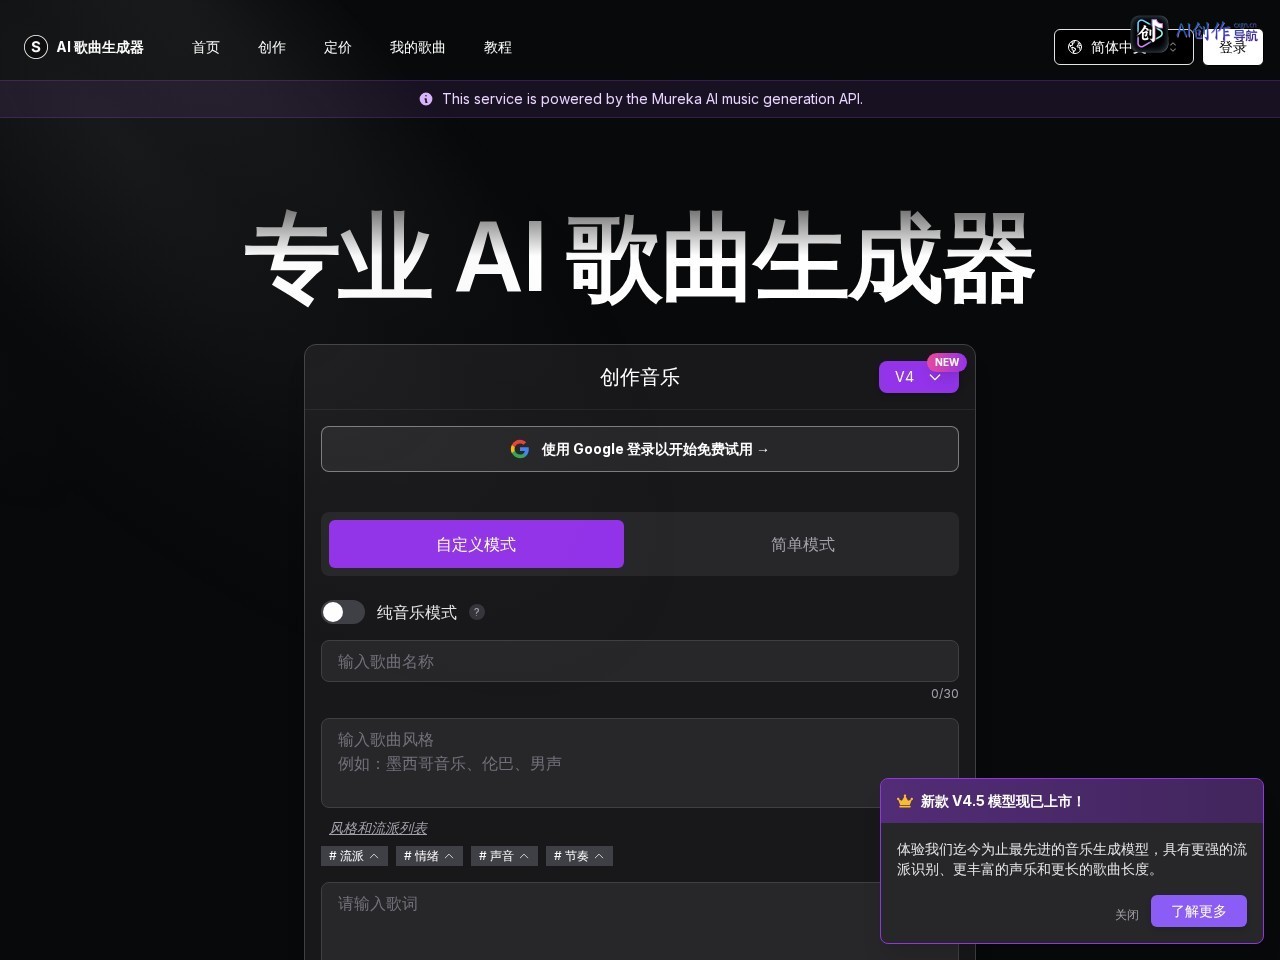The width and height of the screenshot is (1280, 960).
Task: Expand the # 声音 tag list
Action: coord(504,856)
